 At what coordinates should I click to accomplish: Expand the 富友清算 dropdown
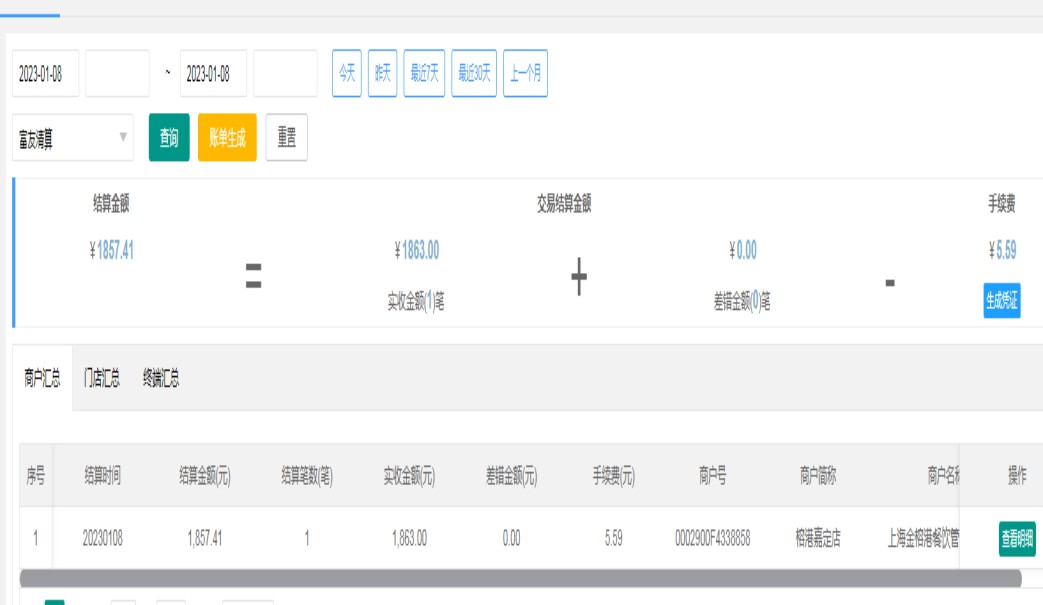click(x=73, y=138)
